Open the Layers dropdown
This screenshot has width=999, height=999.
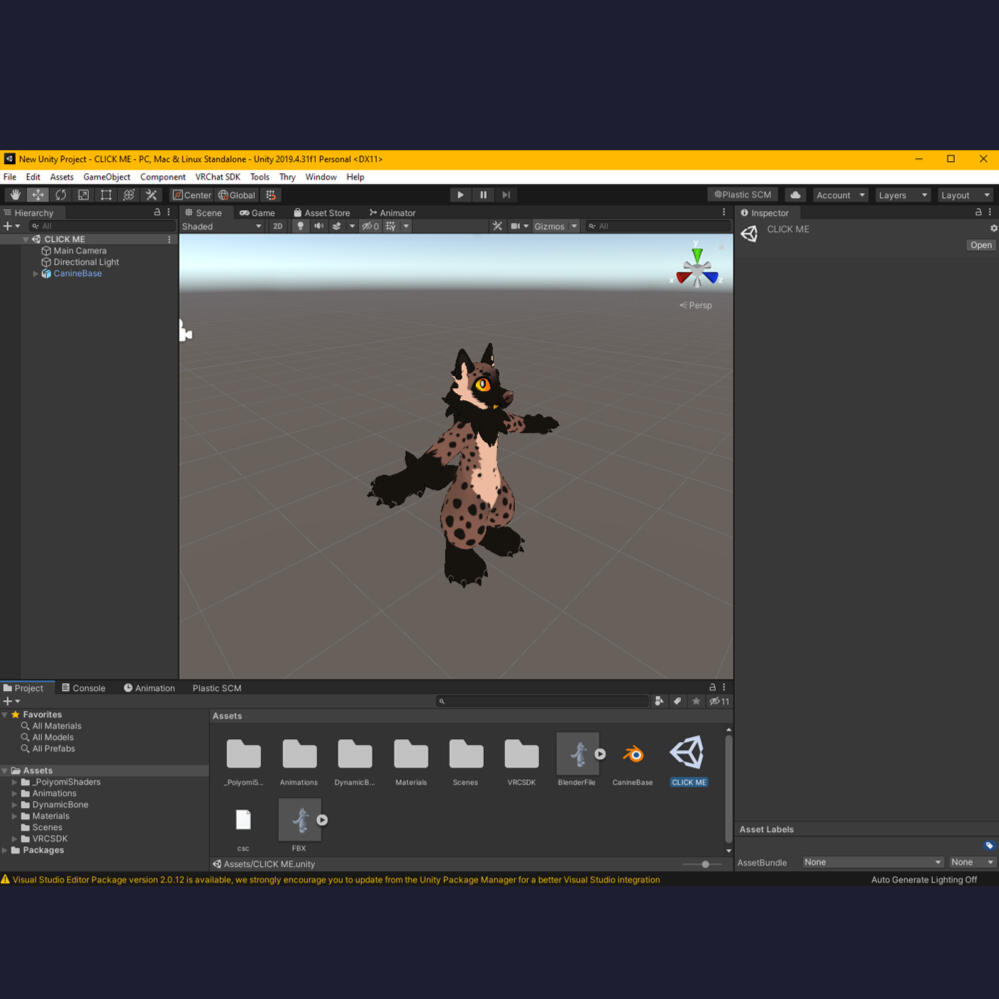click(x=902, y=195)
